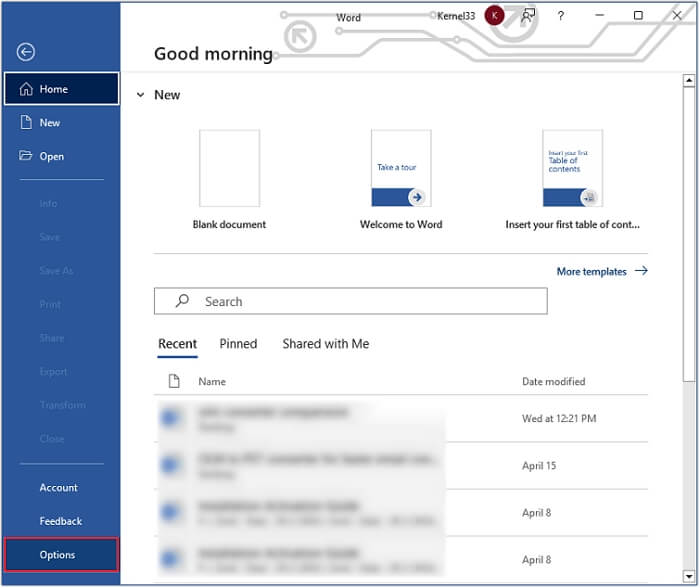Switch to the Shared with Me tab
The image size is (700, 588).
[x=325, y=344]
